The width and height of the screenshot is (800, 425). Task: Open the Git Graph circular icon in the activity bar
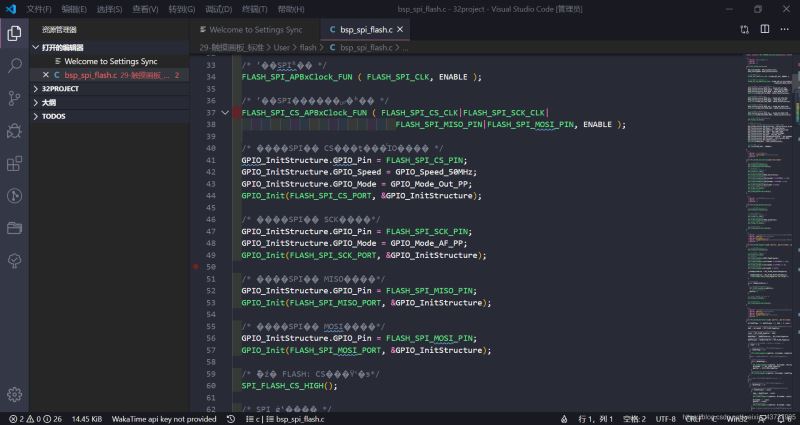pos(14,196)
